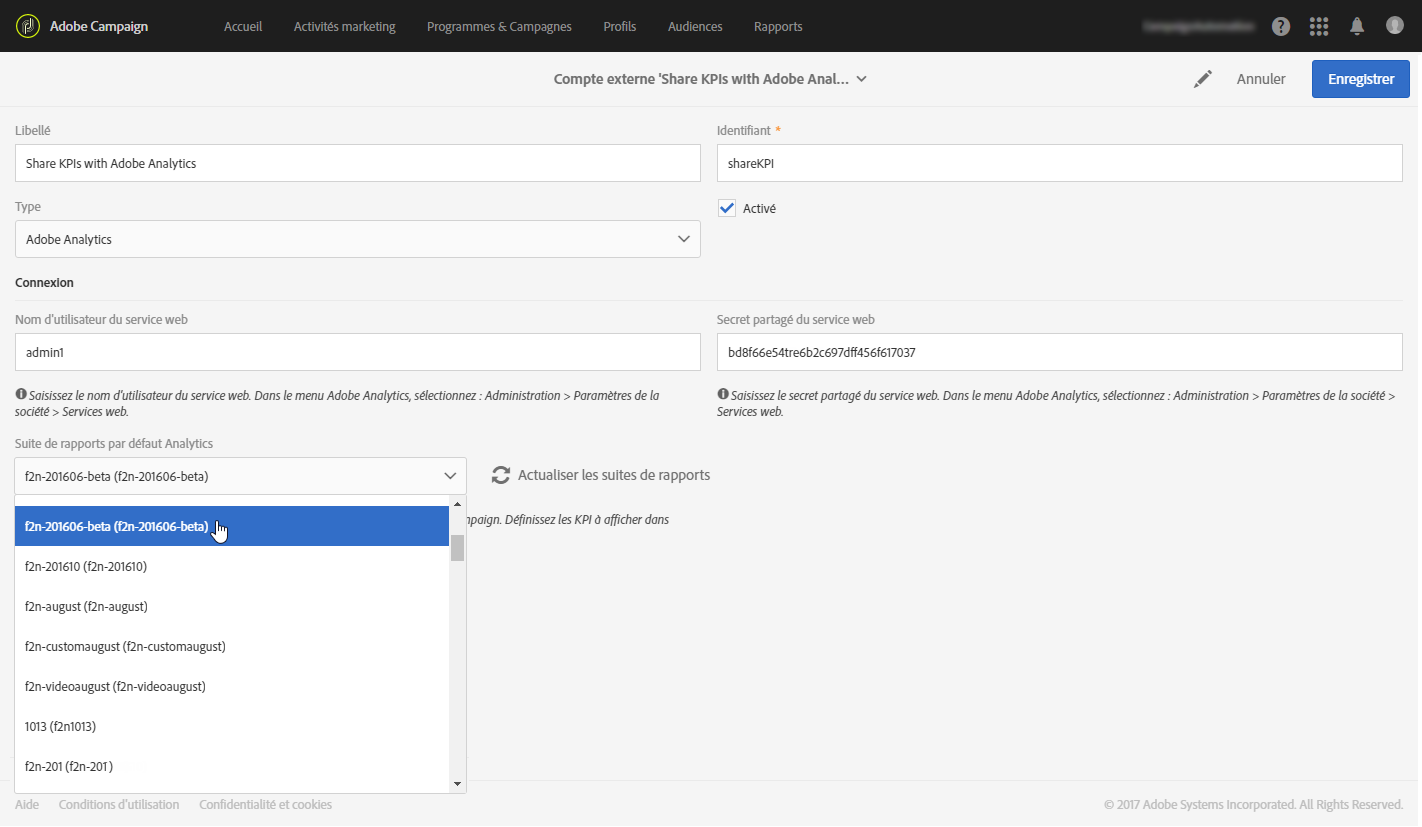Open the help question mark icon
This screenshot has height=827, width=1422.
pos(1281,26)
